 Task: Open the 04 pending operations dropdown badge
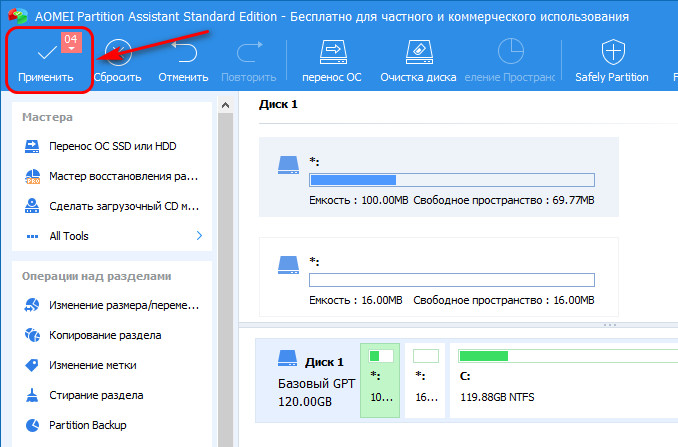(x=71, y=42)
